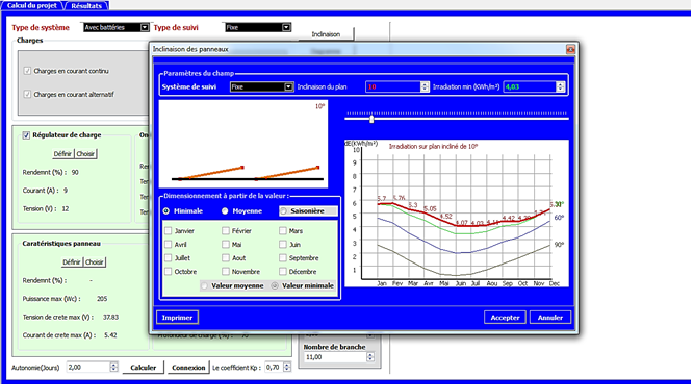Select the Moyenne radio button
The image size is (691, 384).
[x=225, y=211]
